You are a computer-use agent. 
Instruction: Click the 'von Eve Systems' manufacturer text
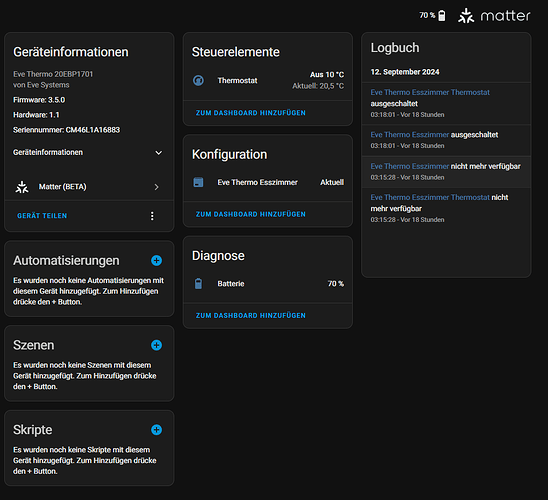[x=41, y=85]
